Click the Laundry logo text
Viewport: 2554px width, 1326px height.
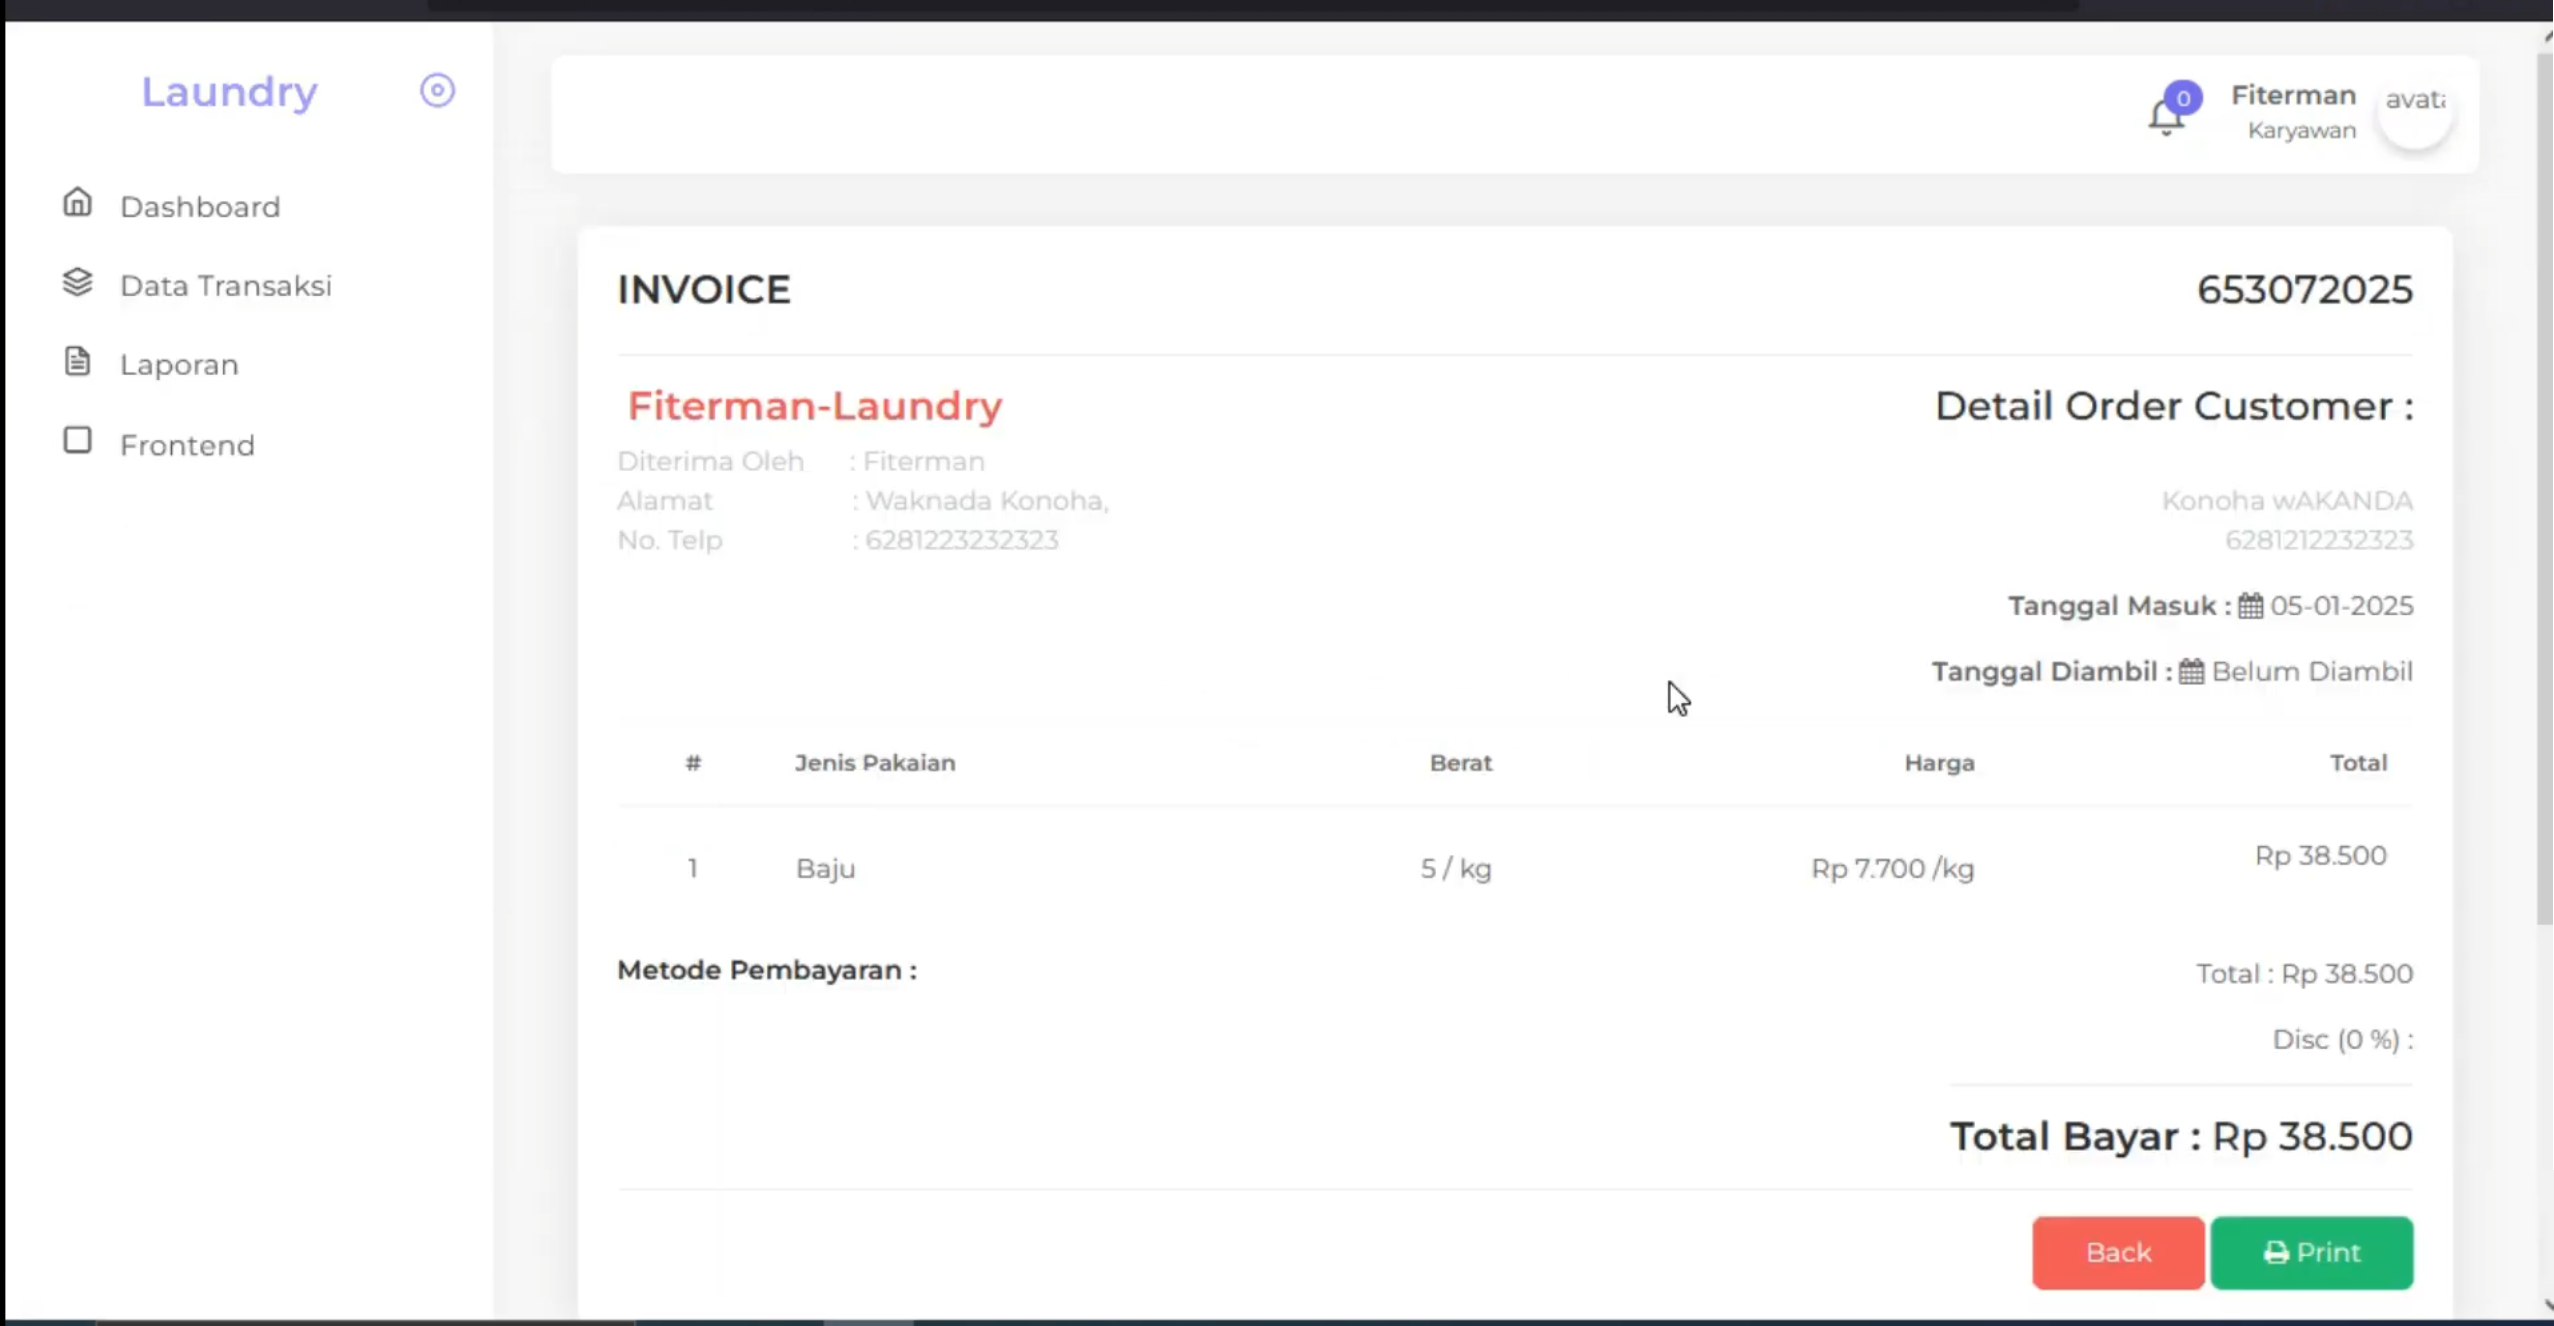pos(229,91)
